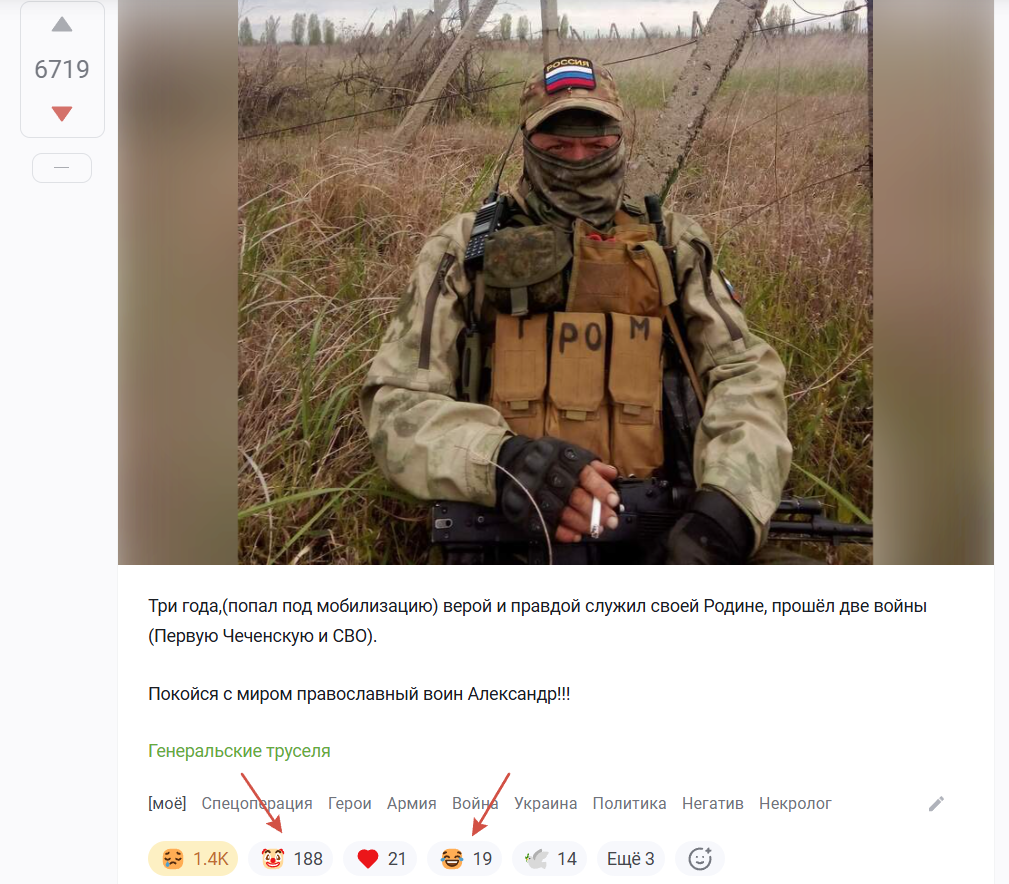1009x884 pixels.
Task: Open the Украина tag
Action: point(546,804)
